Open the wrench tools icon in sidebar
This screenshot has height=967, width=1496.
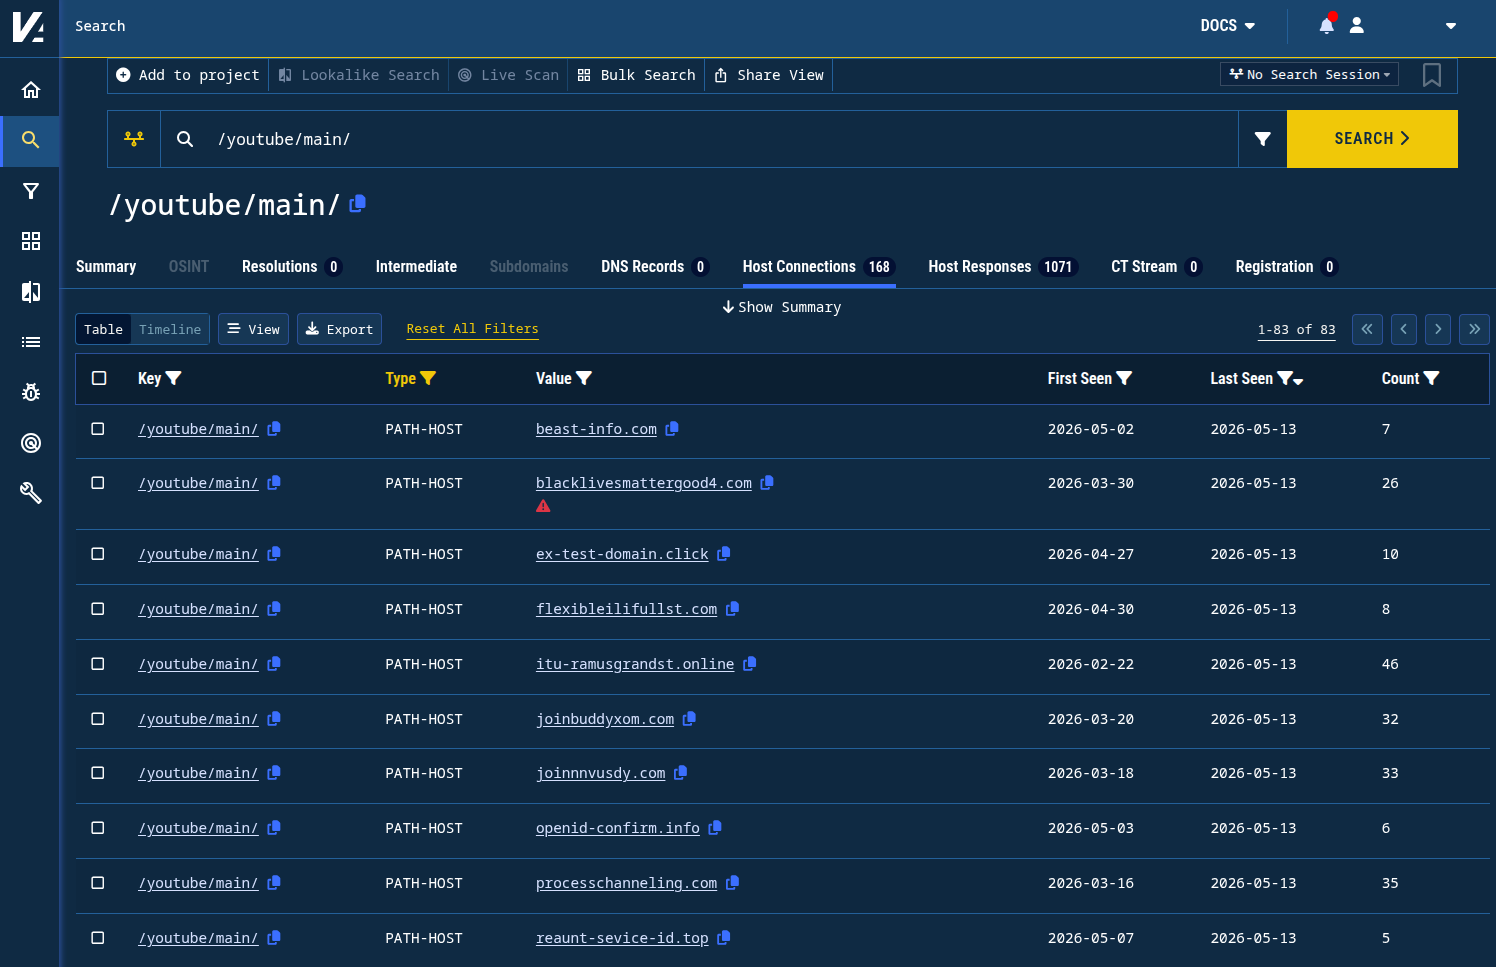tap(31, 493)
